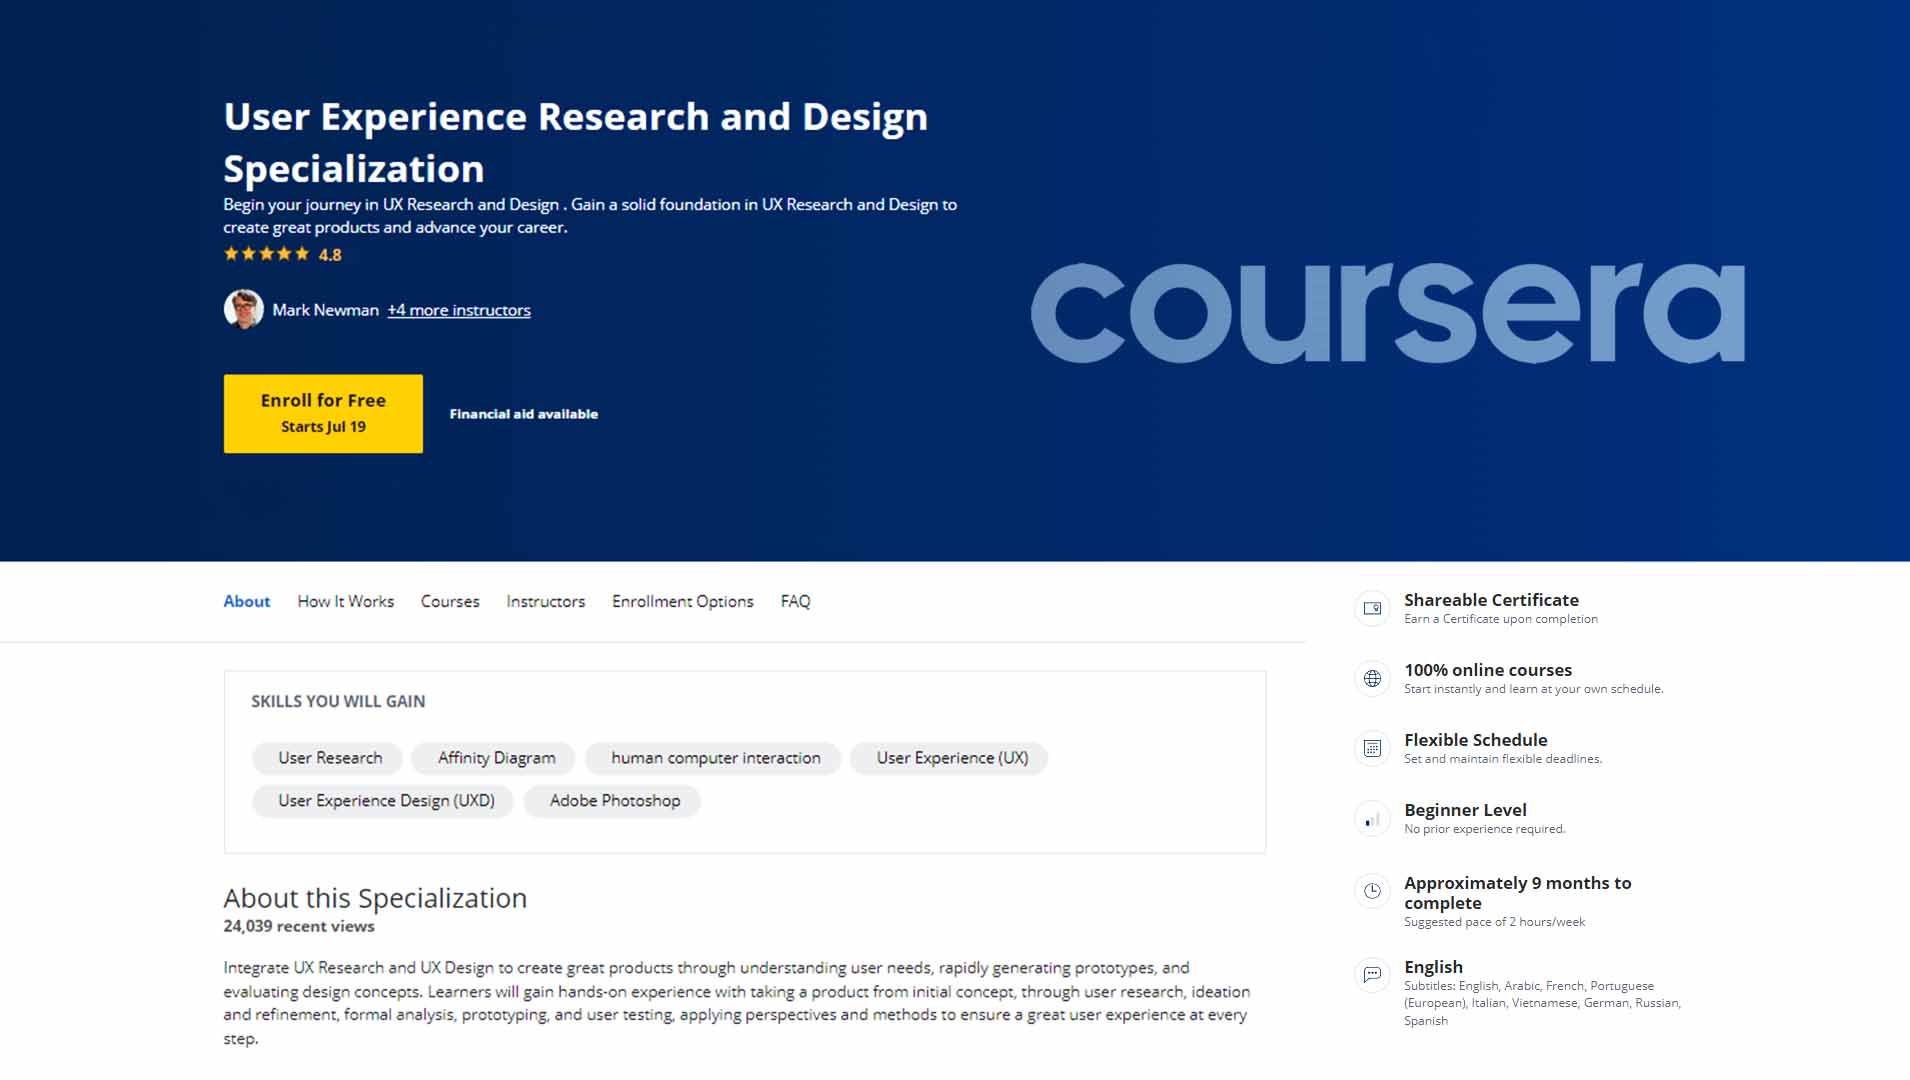The width and height of the screenshot is (1910, 1080).
Task: Open the Enrollment Options tab
Action: click(682, 601)
